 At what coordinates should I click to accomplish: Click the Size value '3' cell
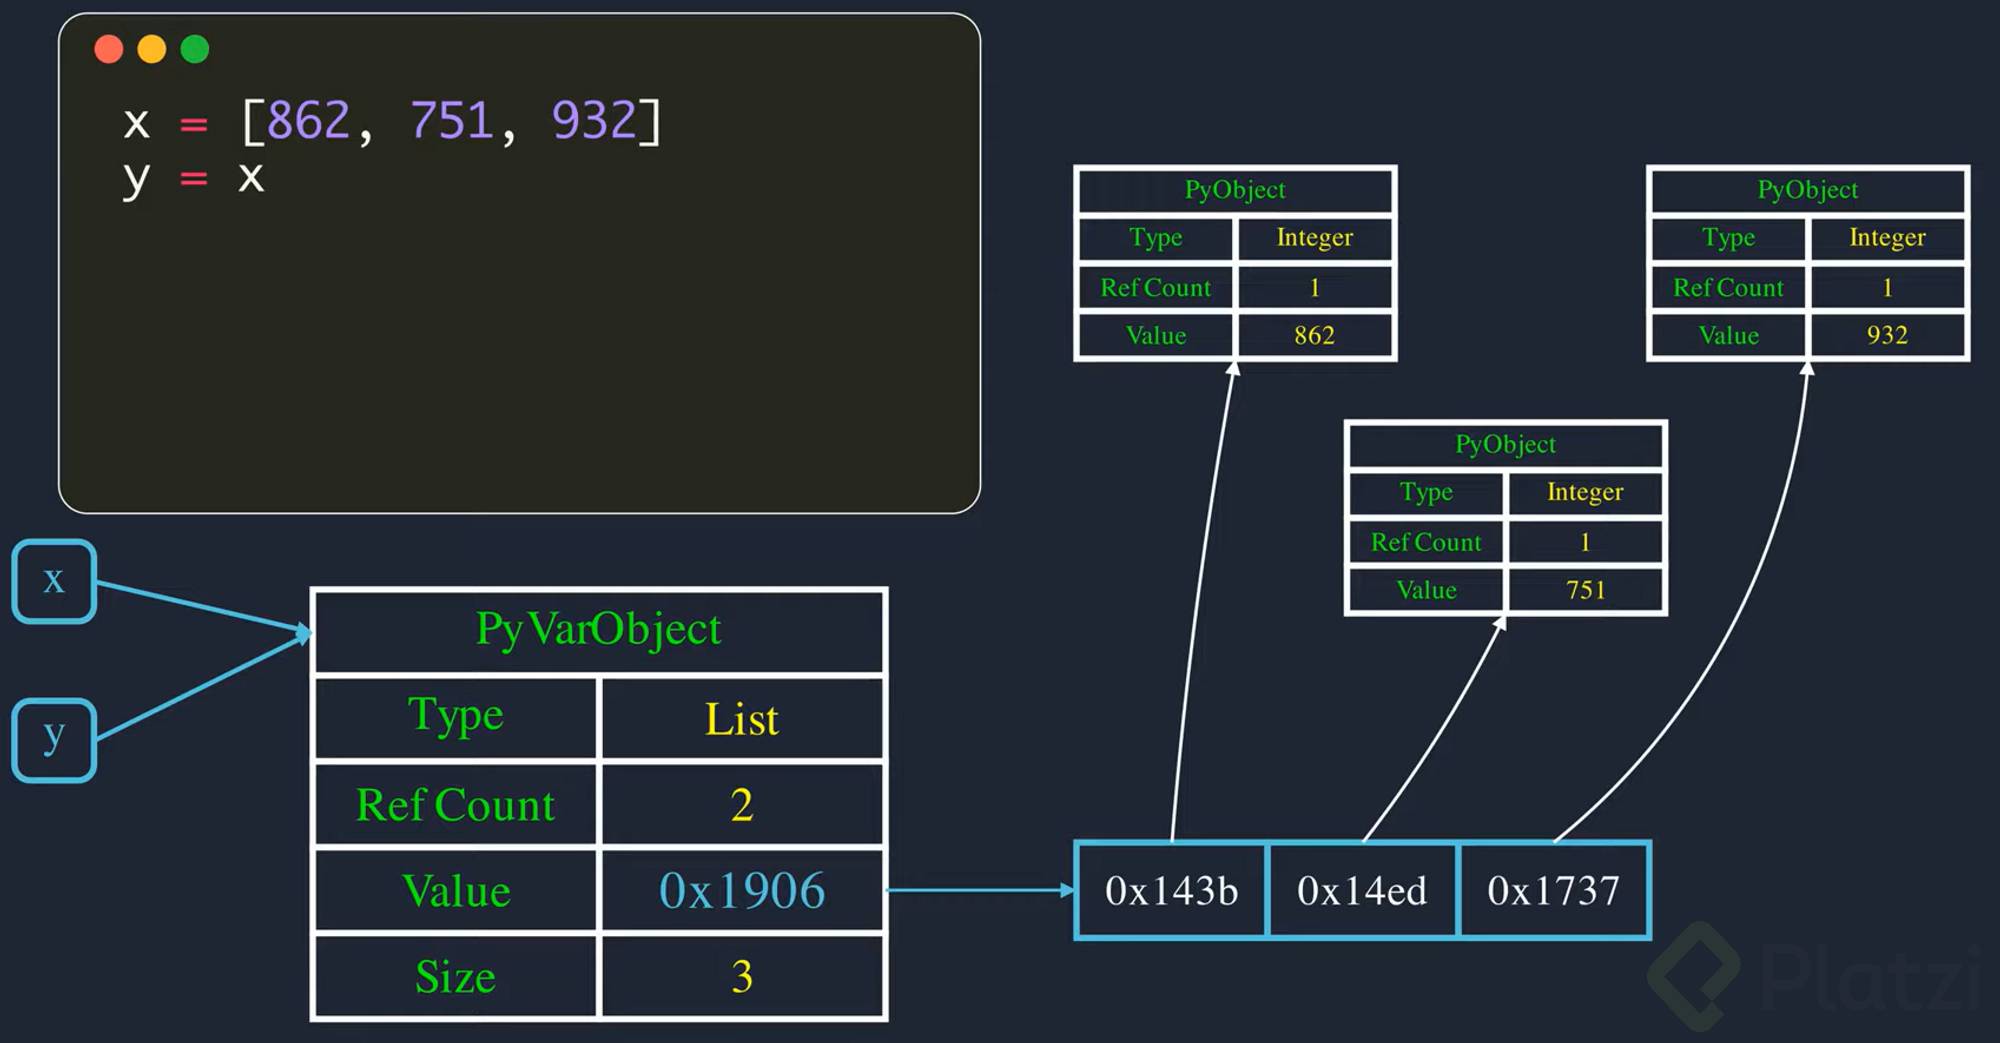click(742, 977)
